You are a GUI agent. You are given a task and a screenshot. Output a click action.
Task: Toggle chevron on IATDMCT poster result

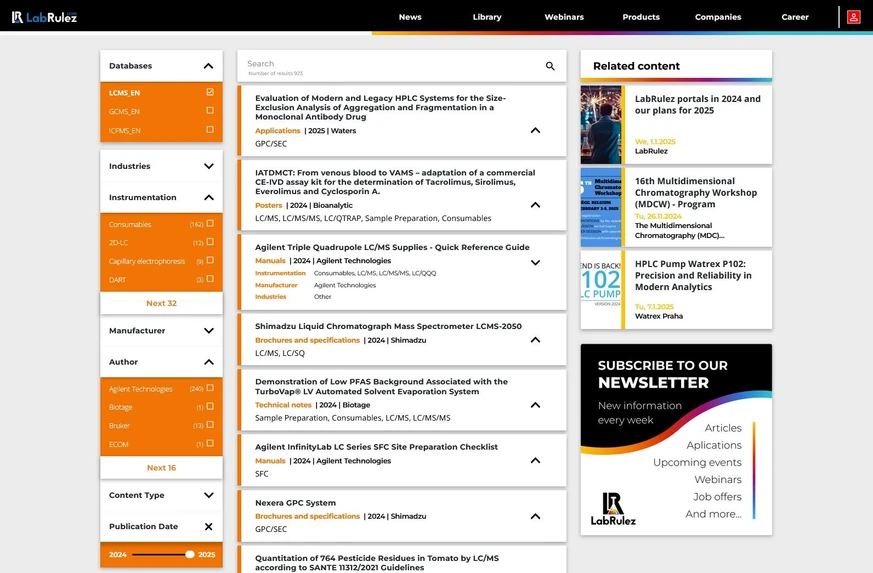click(535, 205)
